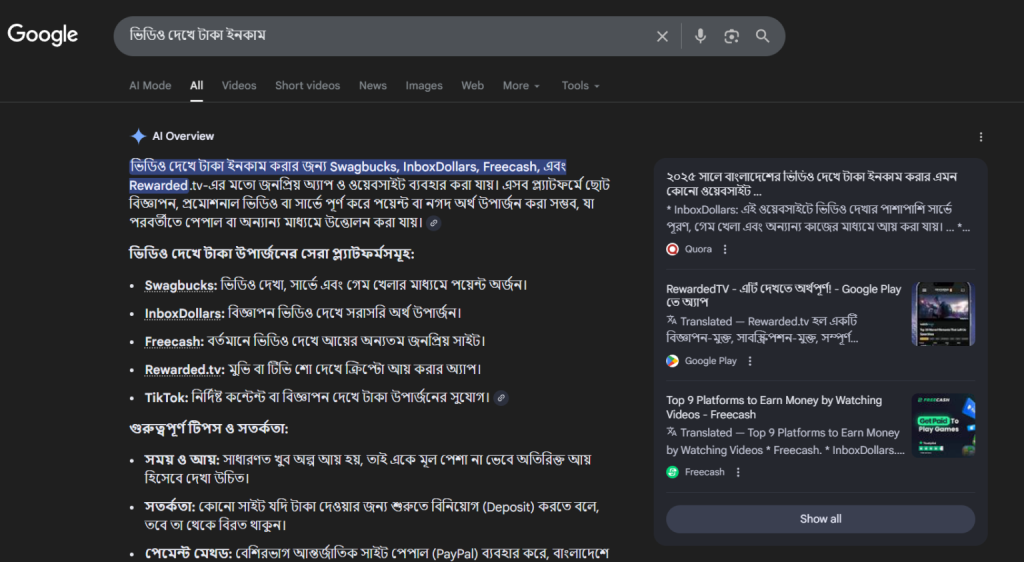This screenshot has height=562, width=1024.
Task: Click Rewarded.tv term in the bullet list
Action: tap(185, 369)
